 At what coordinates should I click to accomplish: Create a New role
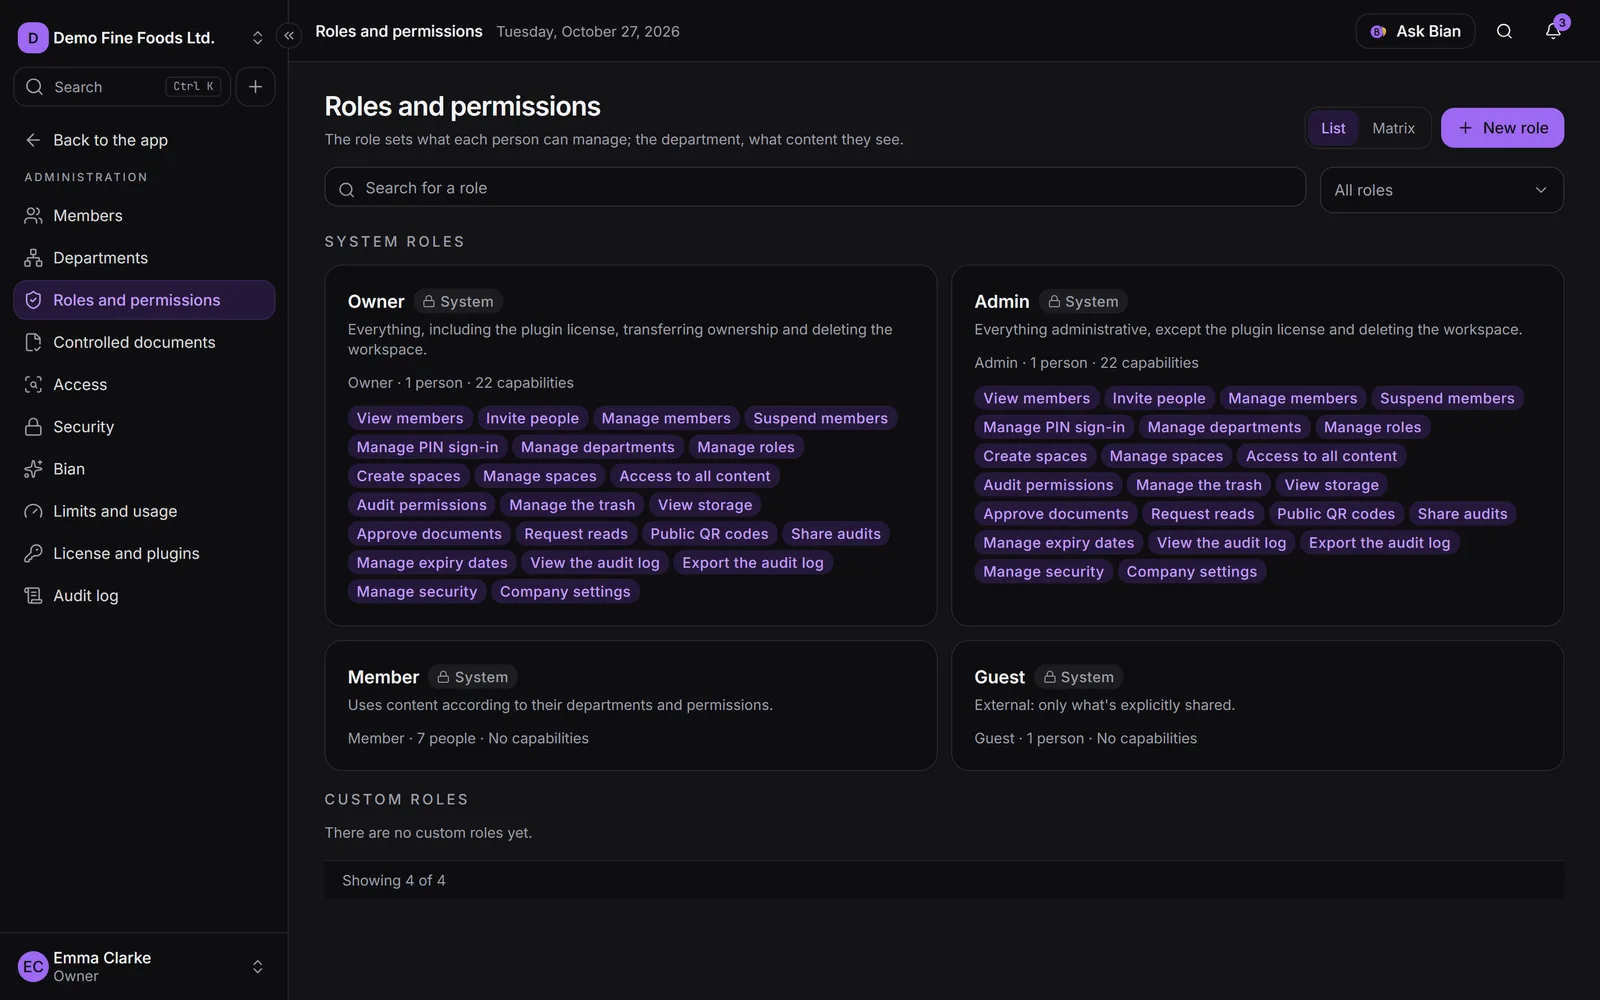pyautogui.click(x=1502, y=128)
